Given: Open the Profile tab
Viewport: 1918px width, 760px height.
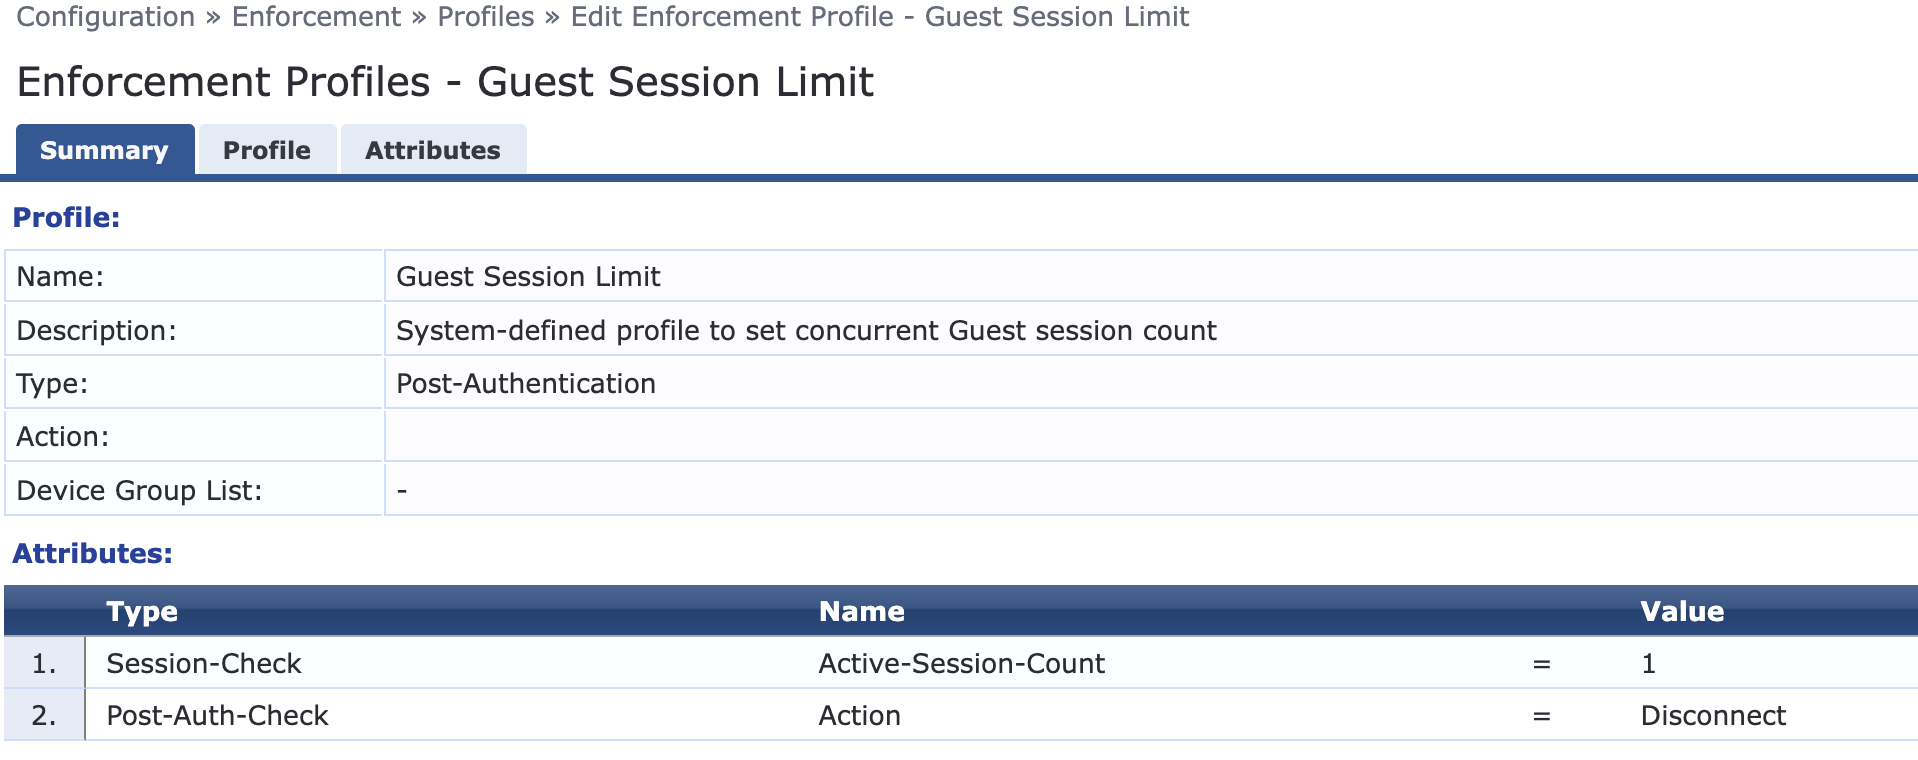Looking at the screenshot, I should [x=267, y=150].
